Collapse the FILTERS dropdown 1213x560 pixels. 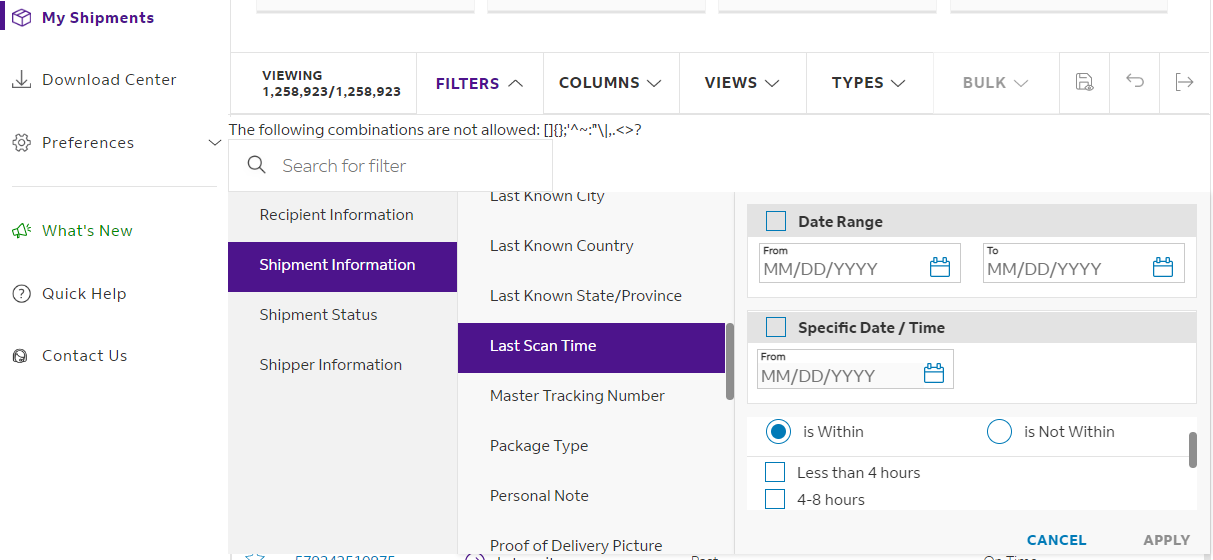coord(480,83)
